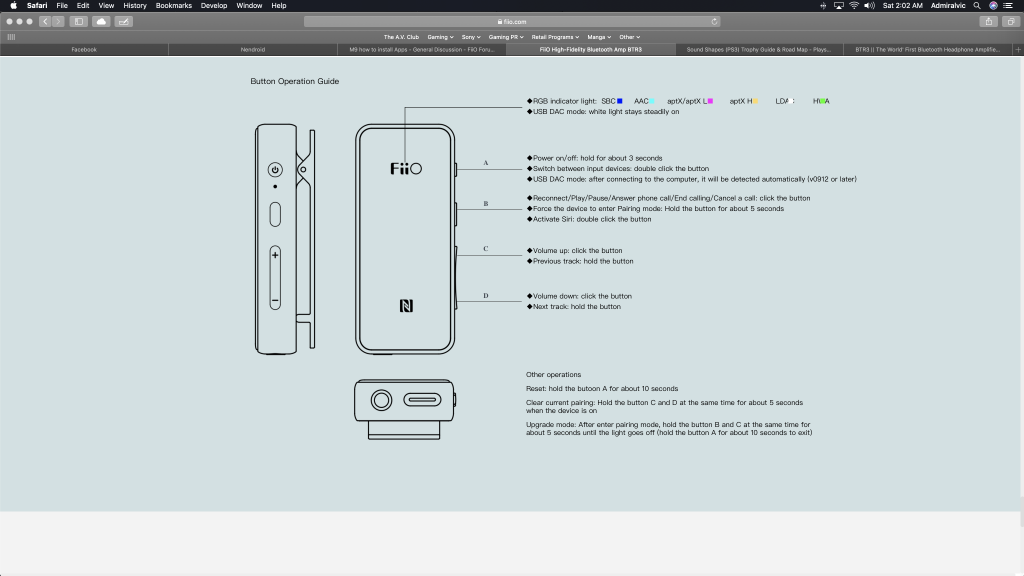This screenshot has height=576, width=1024.
Task: Click the minus volume symbol on diagram
Action: (x=275, y=301)
